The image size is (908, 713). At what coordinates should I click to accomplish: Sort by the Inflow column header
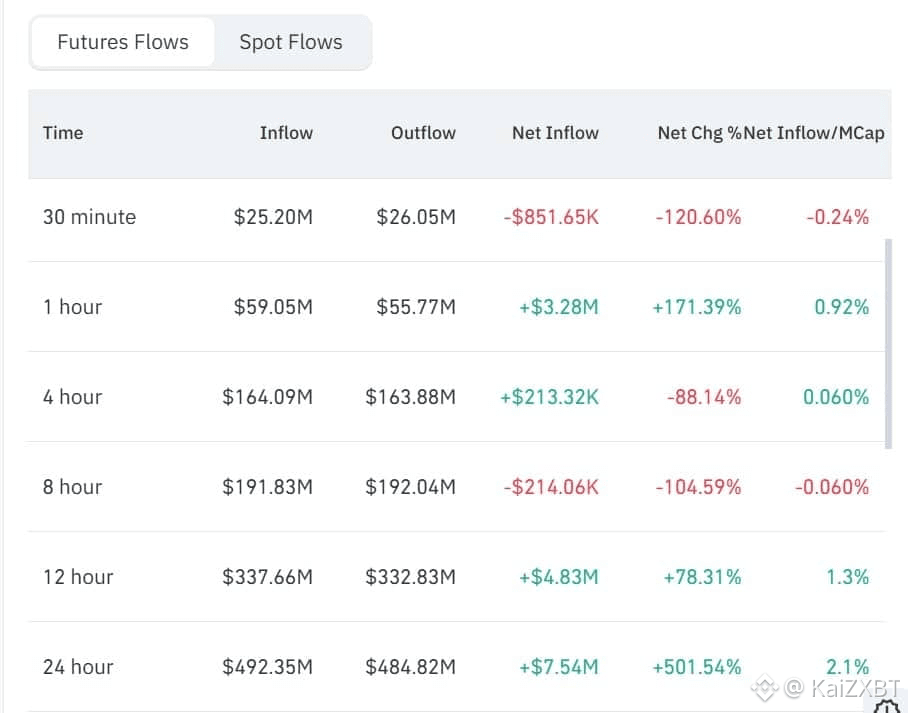coord(286,133)
